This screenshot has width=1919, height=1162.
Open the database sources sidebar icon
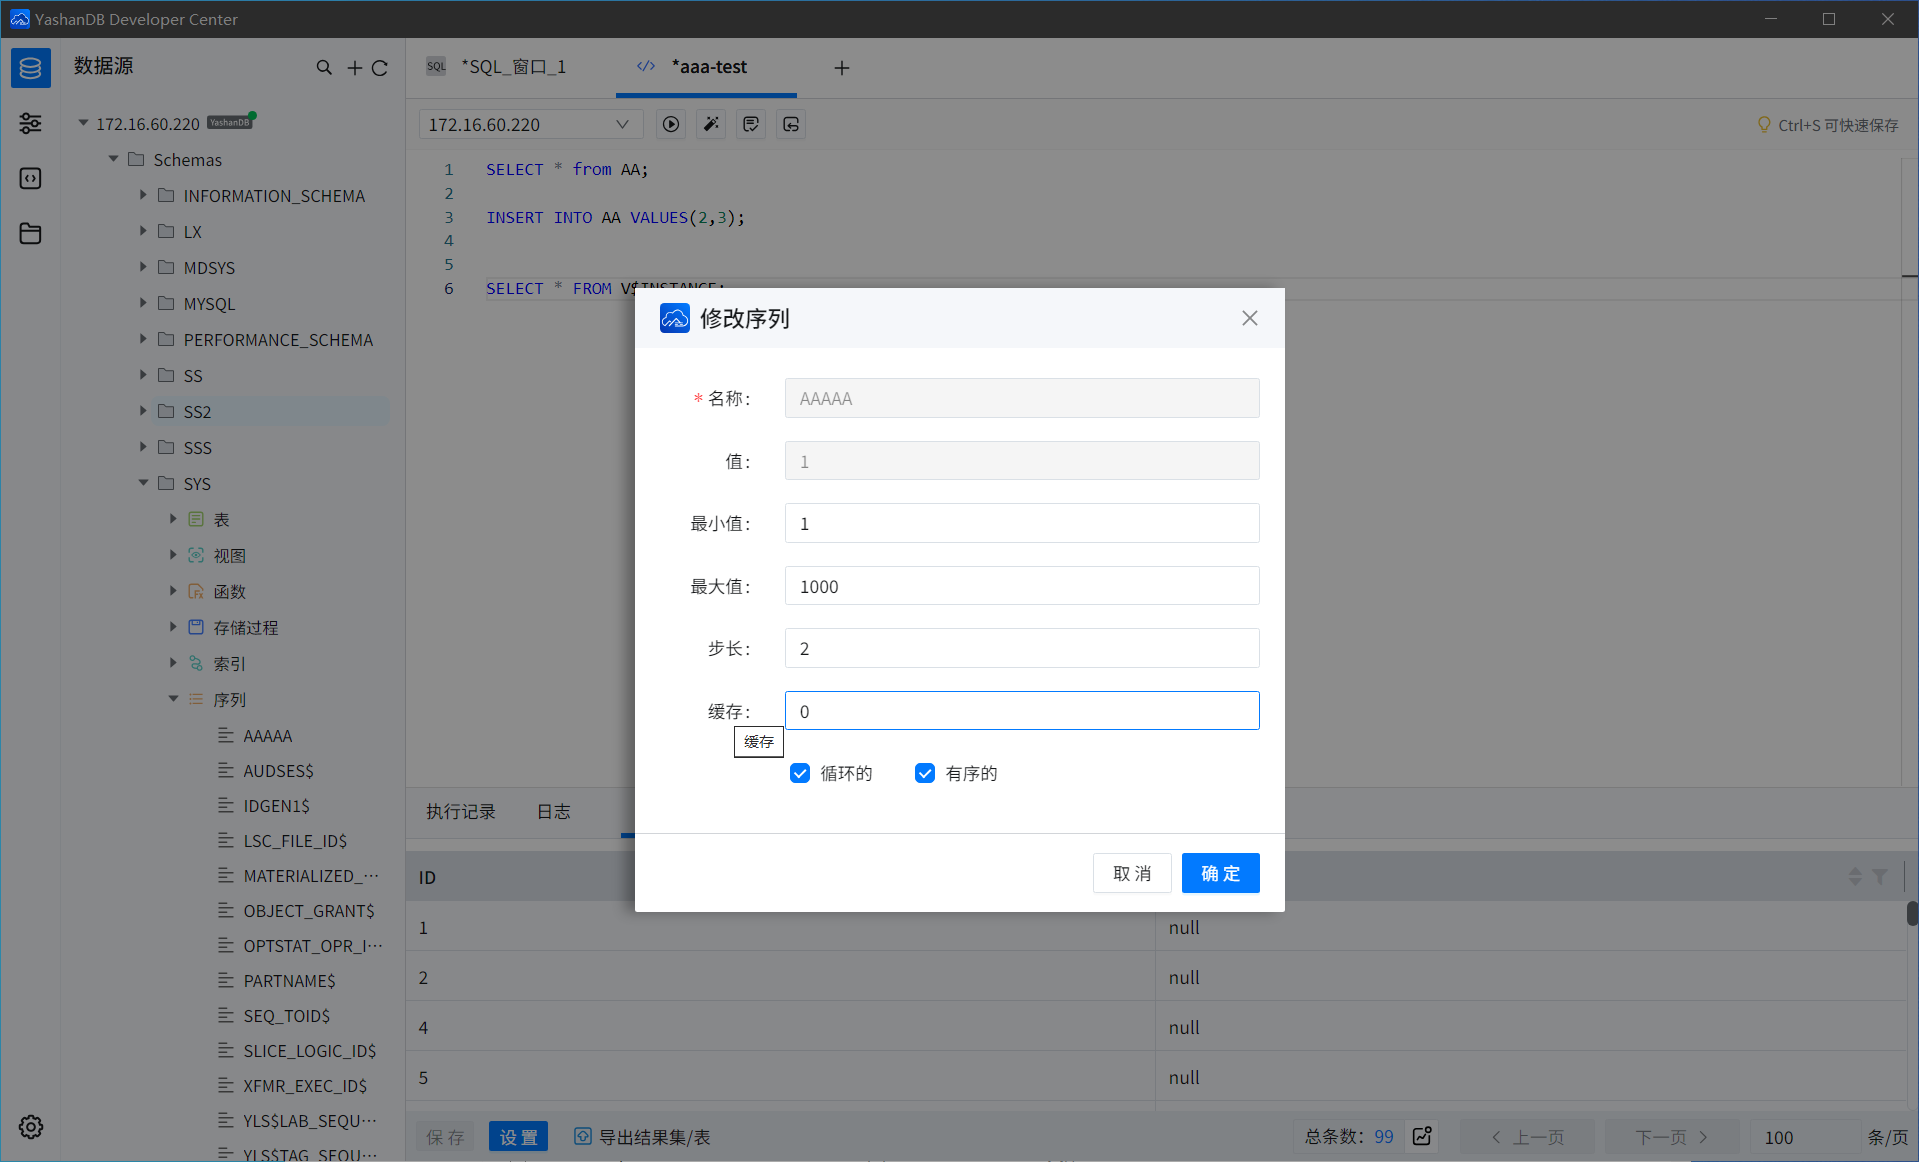click(30, 68)
